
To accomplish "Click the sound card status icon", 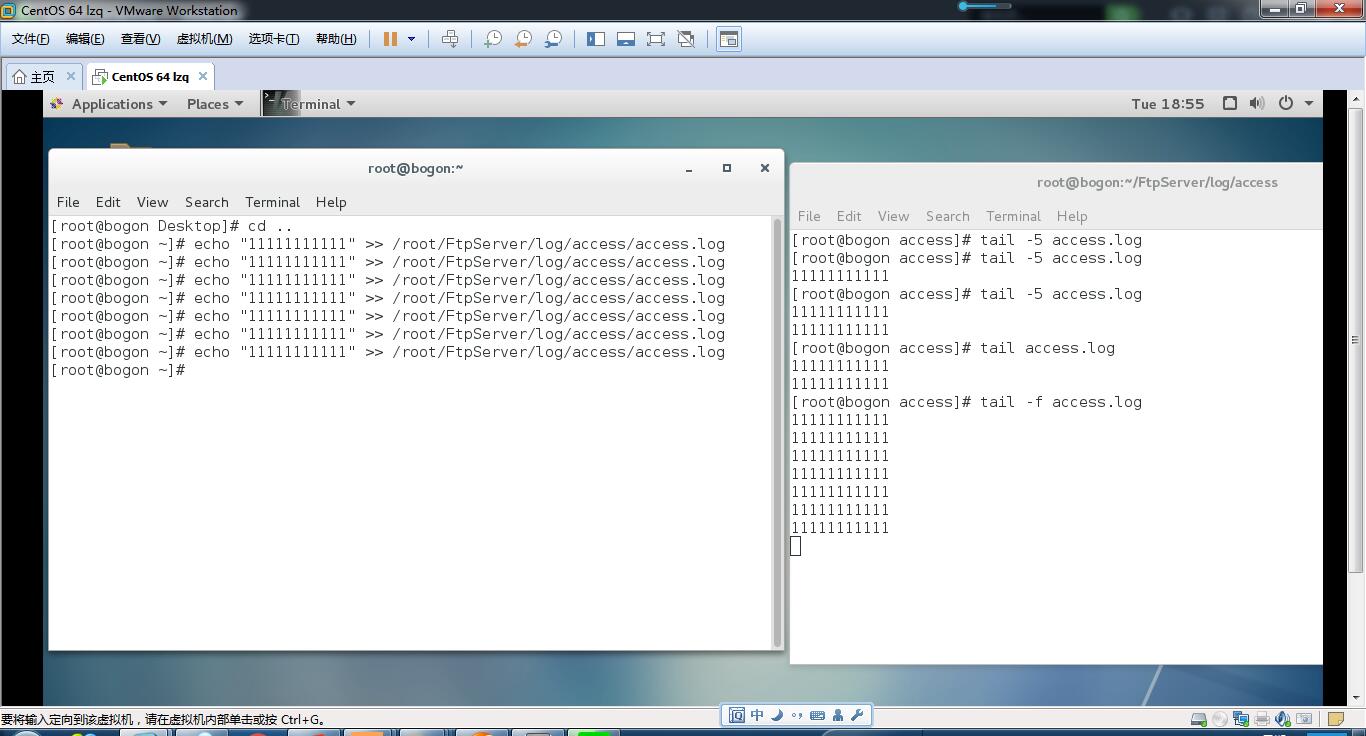I will (x=1283, y=719).
